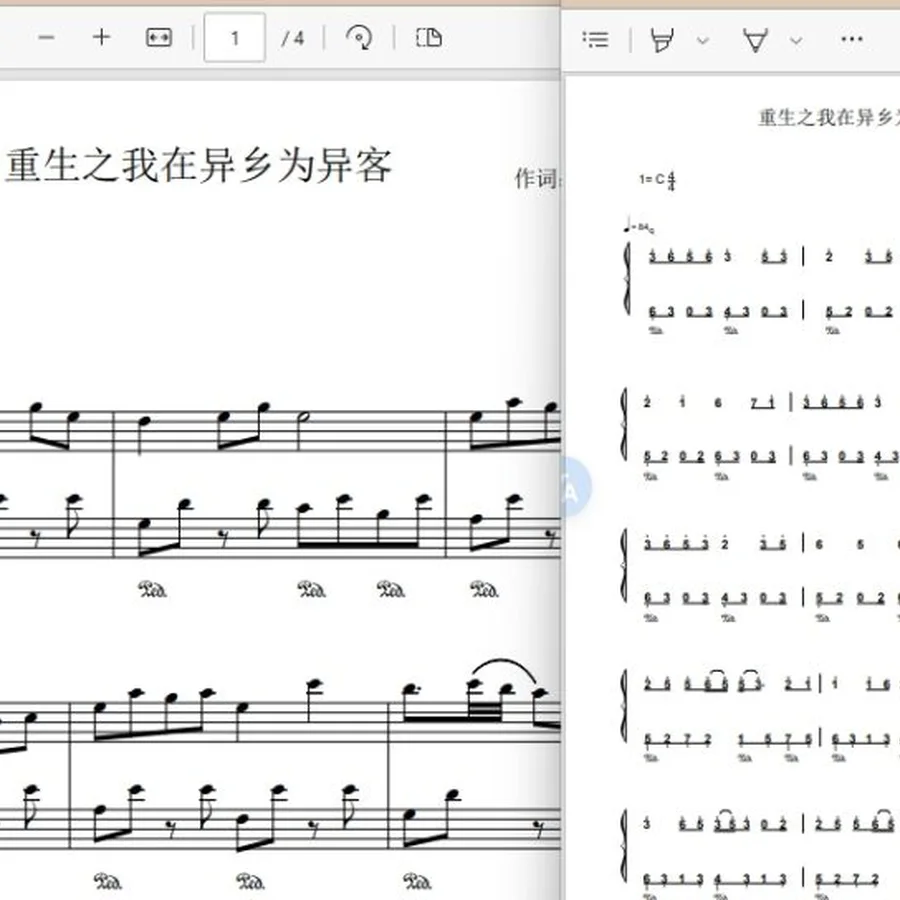Expand the highlighter tool dropdown arrow
Screen dimensions: 900x900
pyautogui.click(x=703, y=40)
